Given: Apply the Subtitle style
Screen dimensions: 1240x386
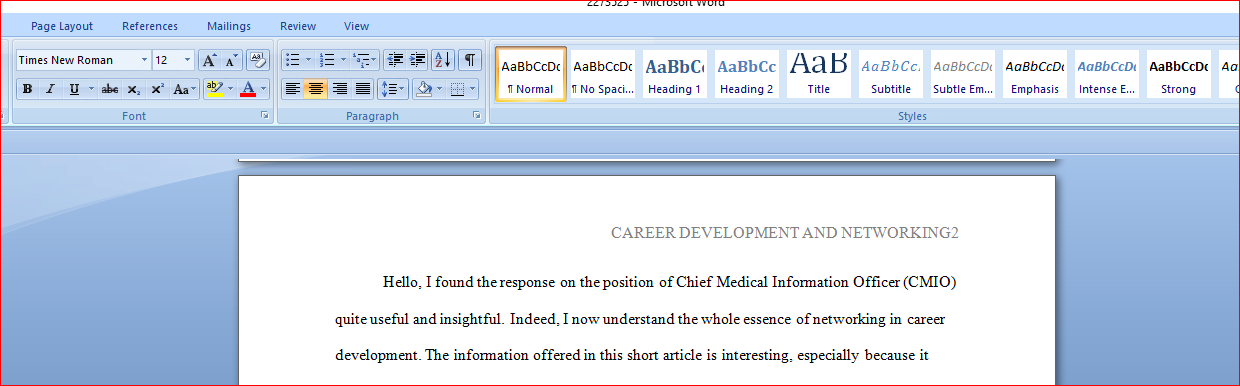Looking at the screenshot, I should [890, 74].
